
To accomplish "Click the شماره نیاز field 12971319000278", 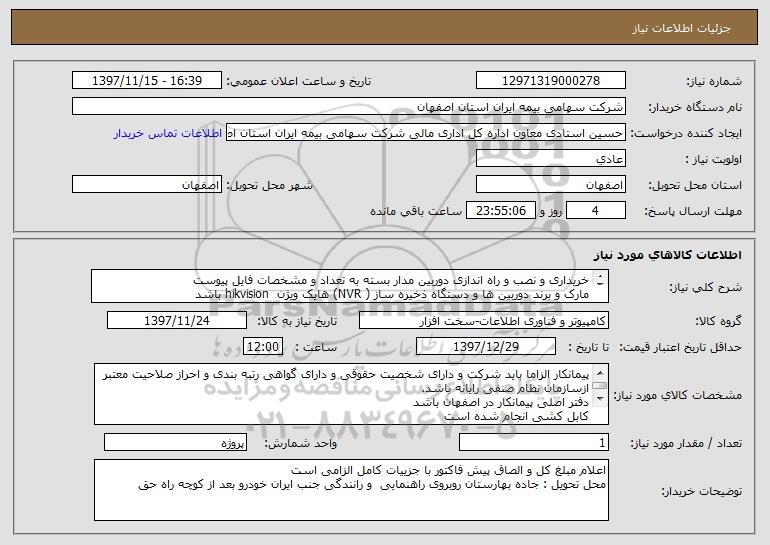I will coord(550,81).
